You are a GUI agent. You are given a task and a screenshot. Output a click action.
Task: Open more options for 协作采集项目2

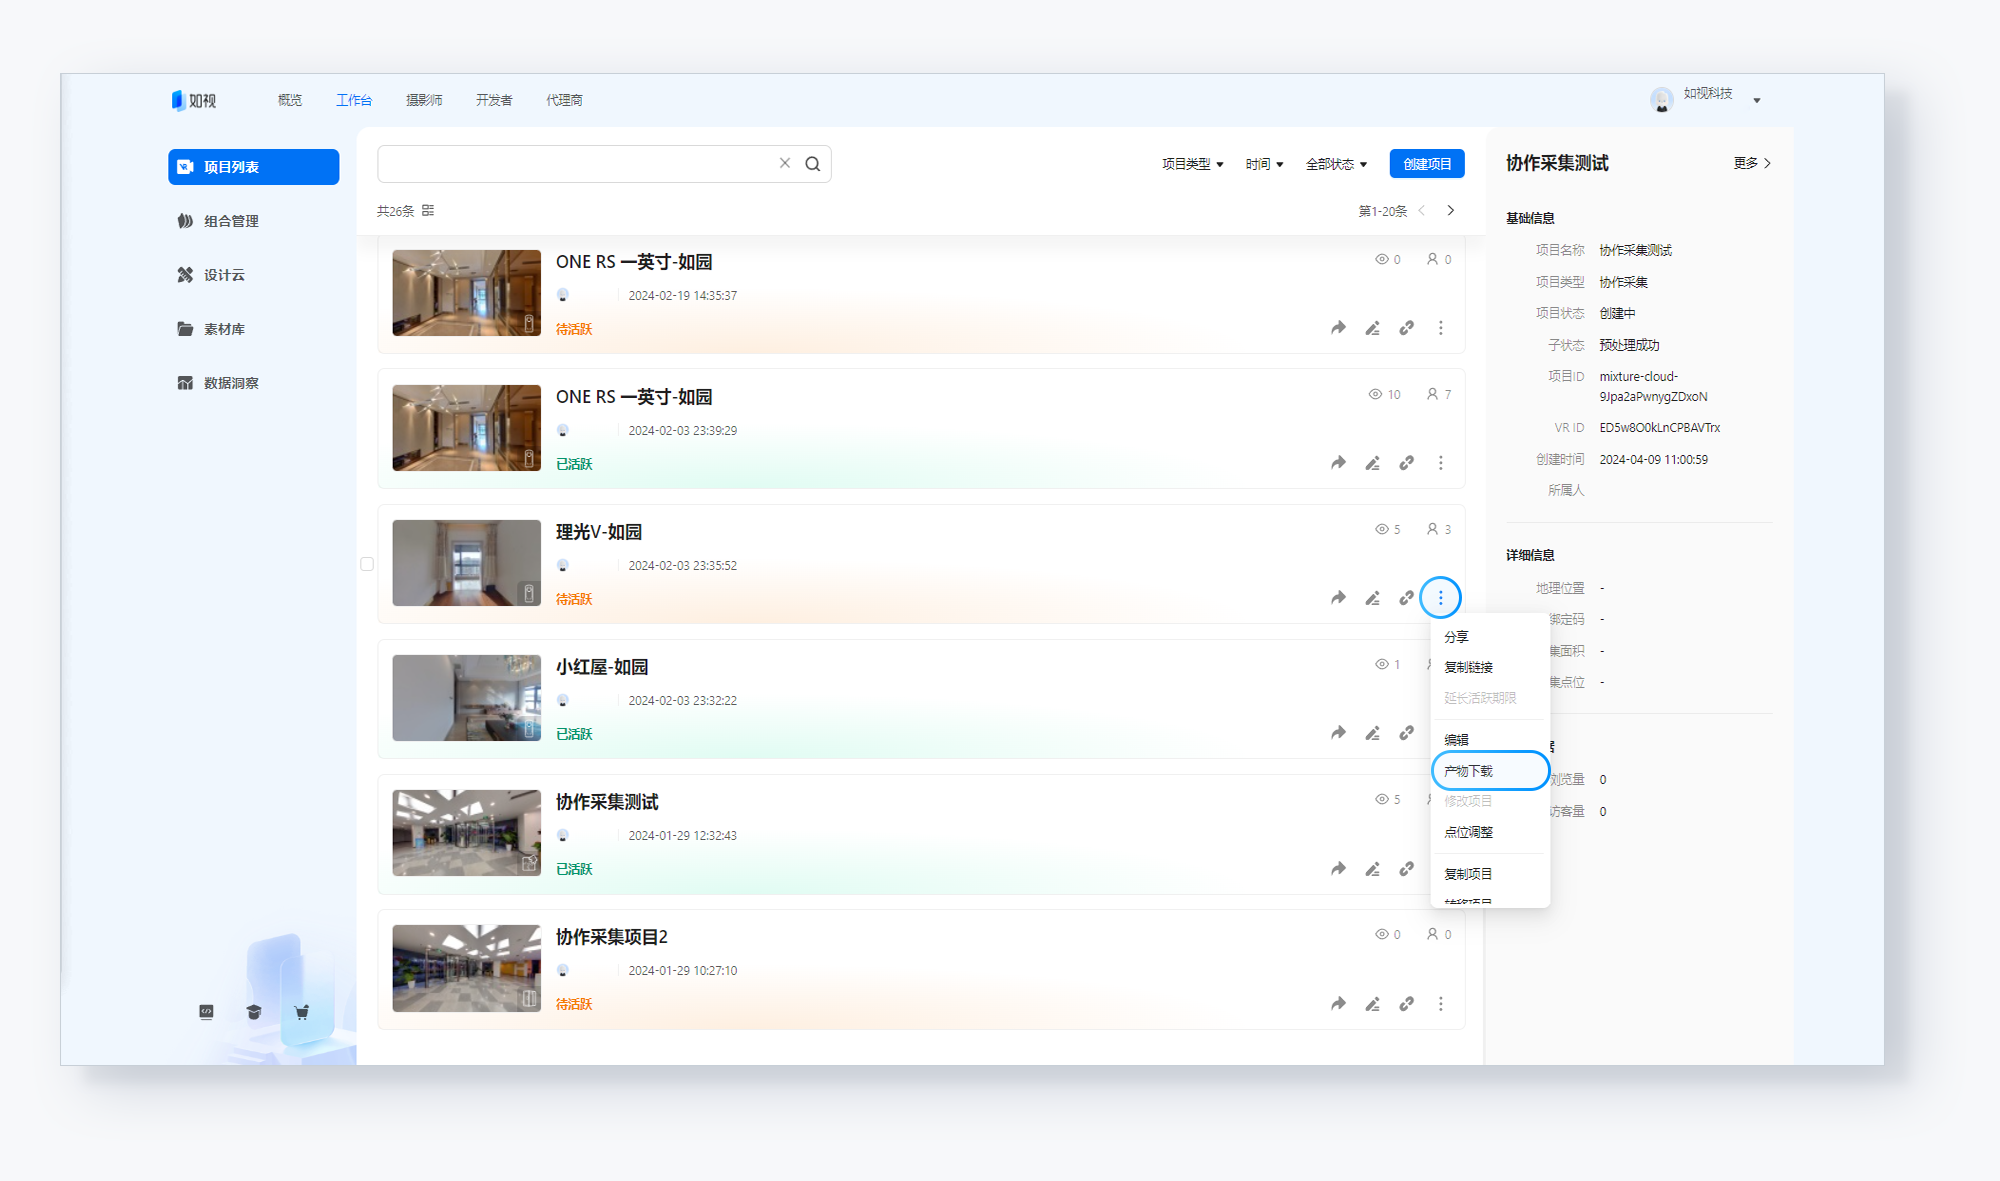(x=1440, y=1004)
